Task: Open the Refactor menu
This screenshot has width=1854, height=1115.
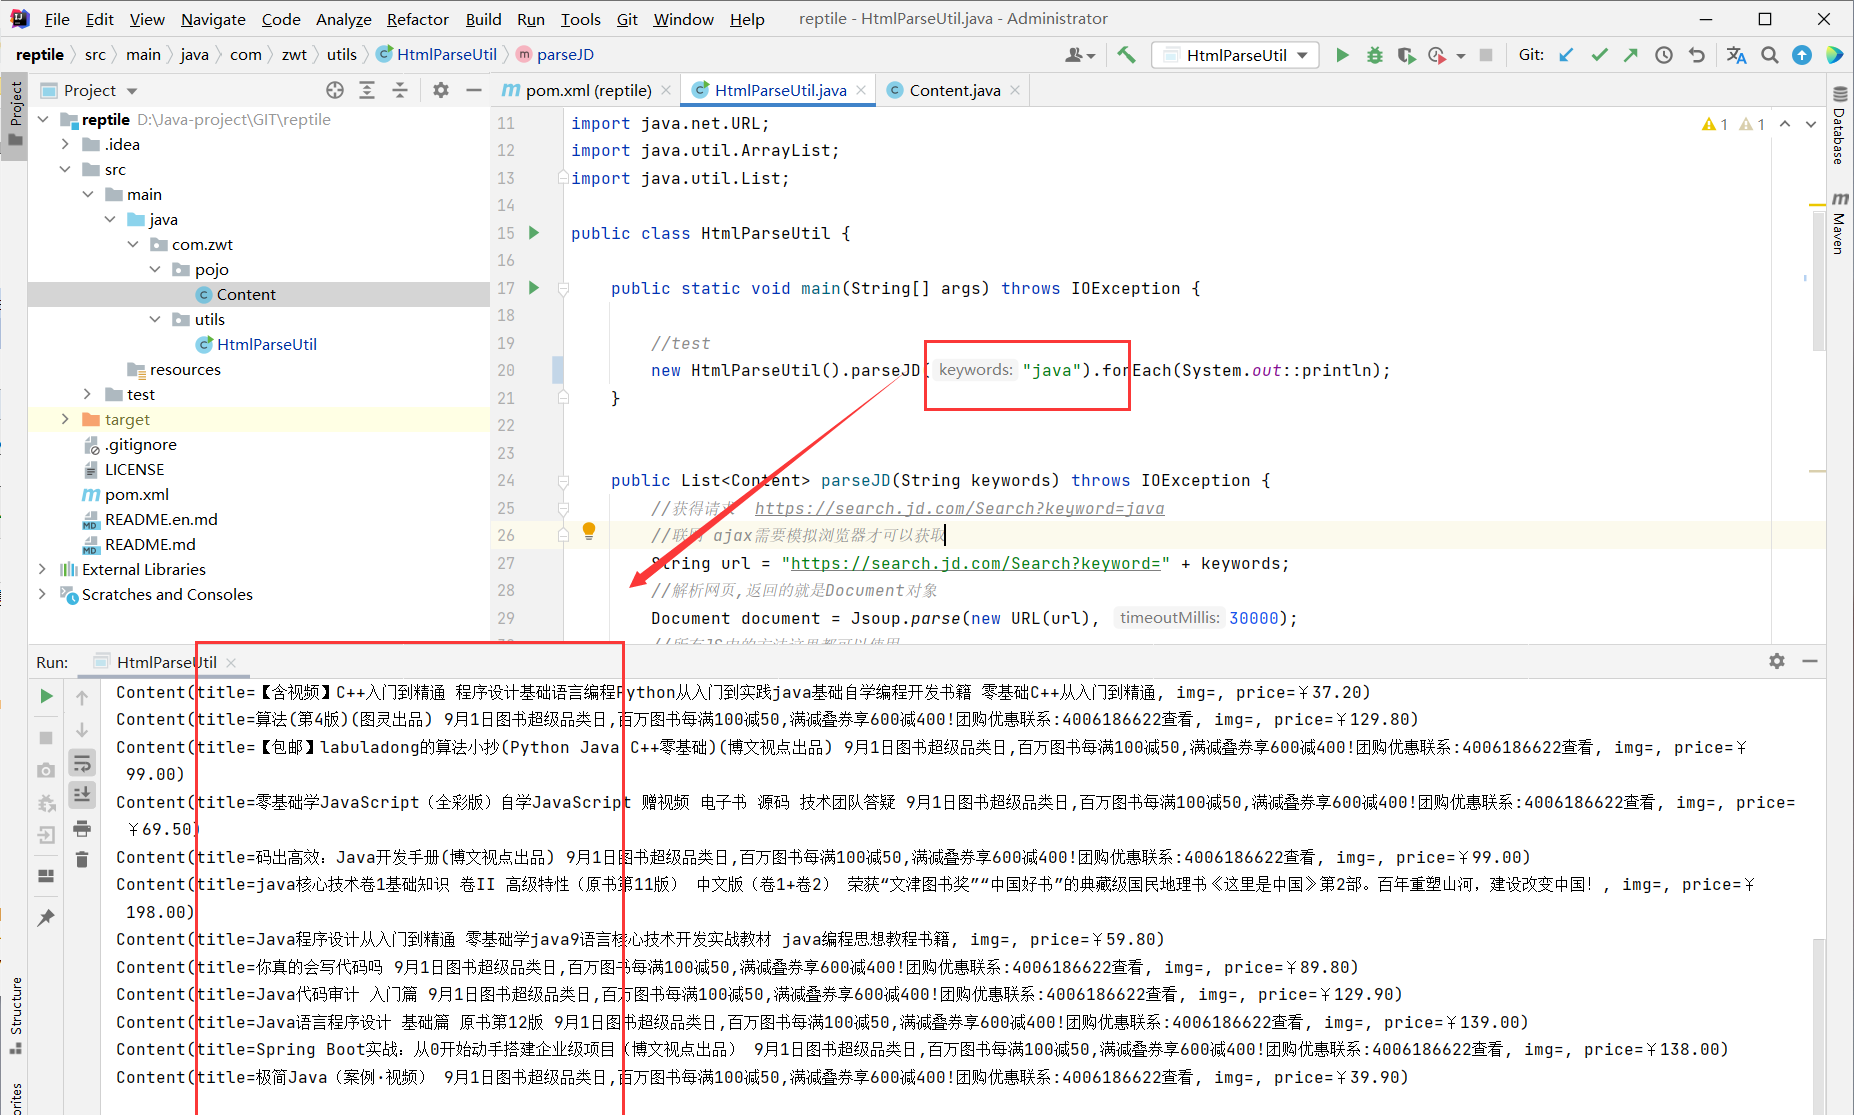Action: 417,19
